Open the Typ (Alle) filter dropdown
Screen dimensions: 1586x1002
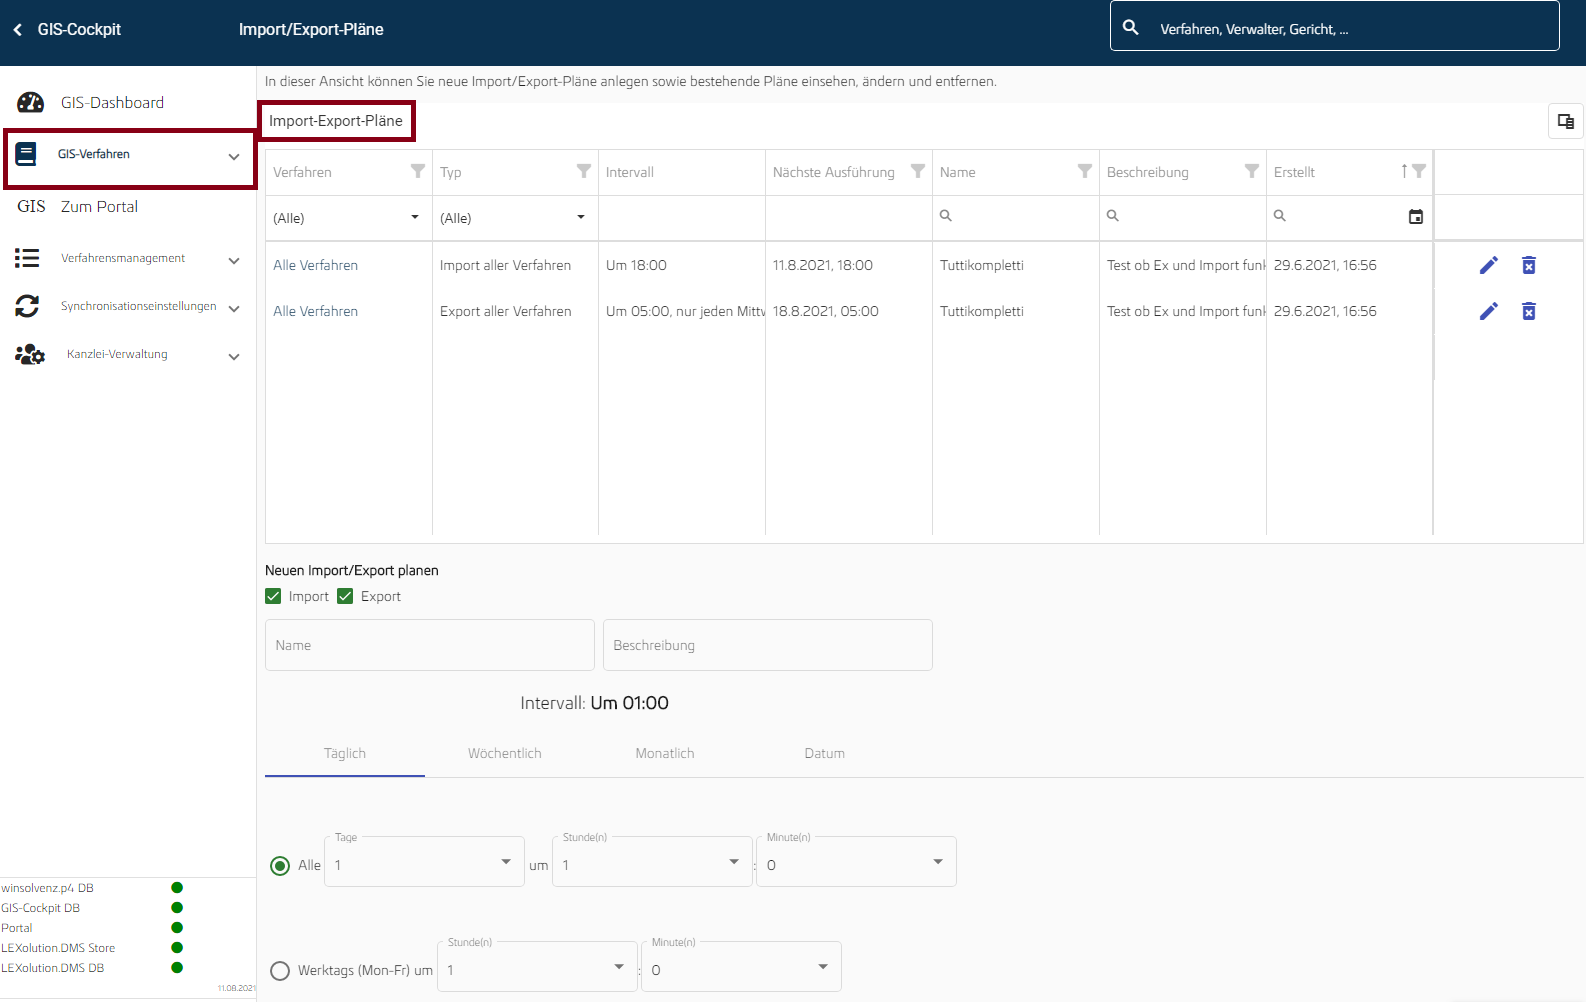click(x=514, y=218)
